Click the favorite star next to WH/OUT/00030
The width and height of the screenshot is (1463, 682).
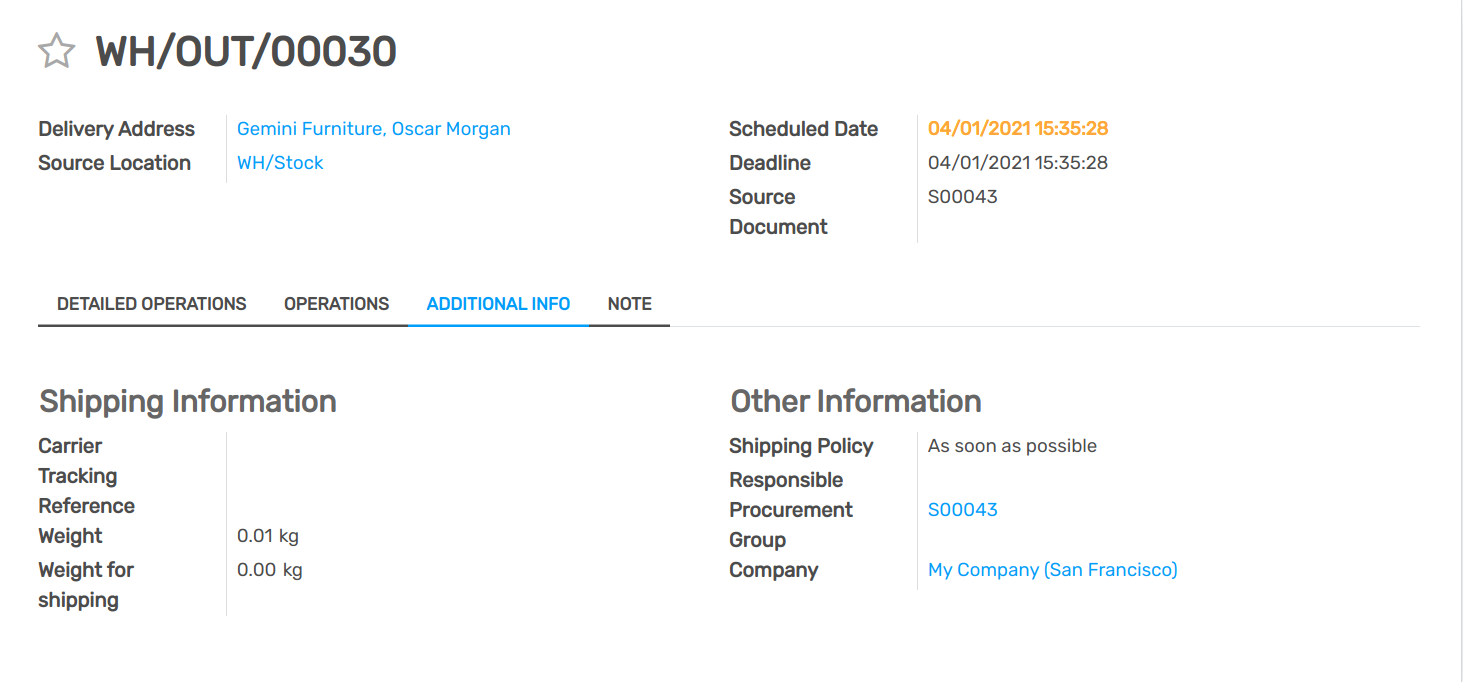point(57,50)
